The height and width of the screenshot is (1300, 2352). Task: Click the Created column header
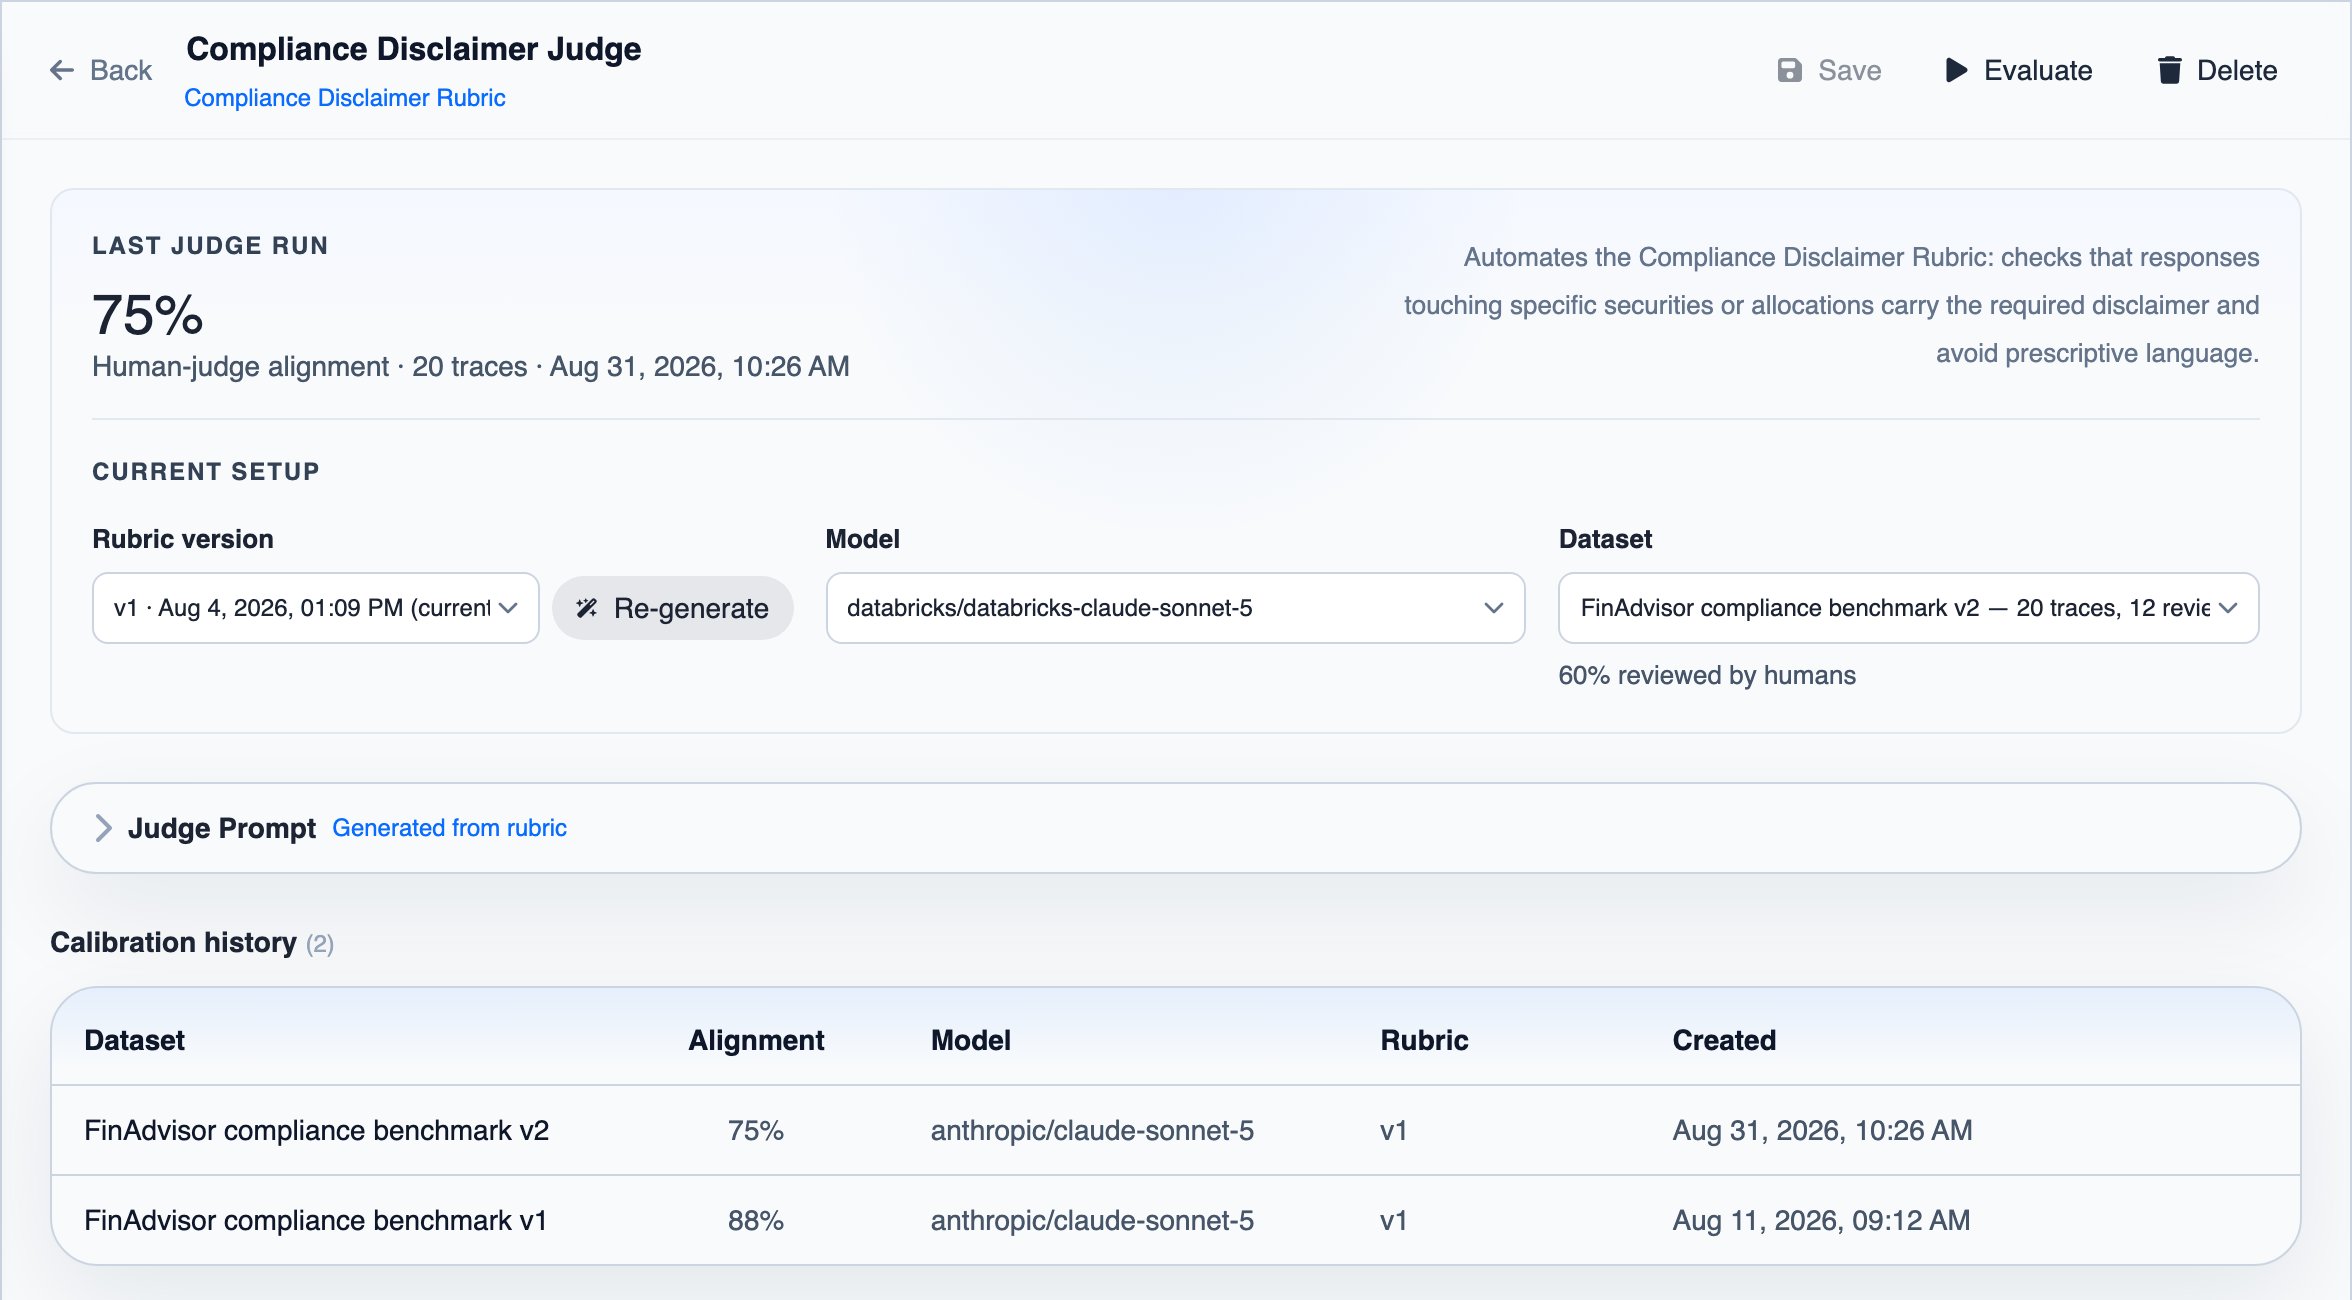coord(1724,1040)
